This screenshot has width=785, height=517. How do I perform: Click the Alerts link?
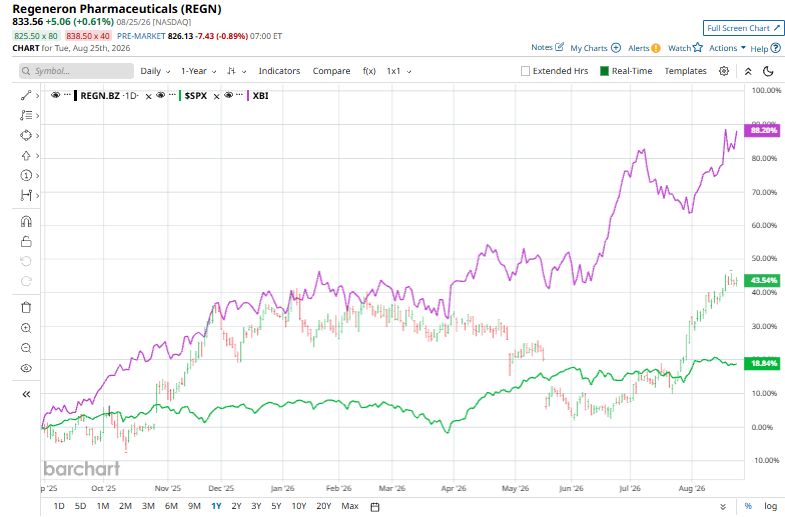(638, 48)
